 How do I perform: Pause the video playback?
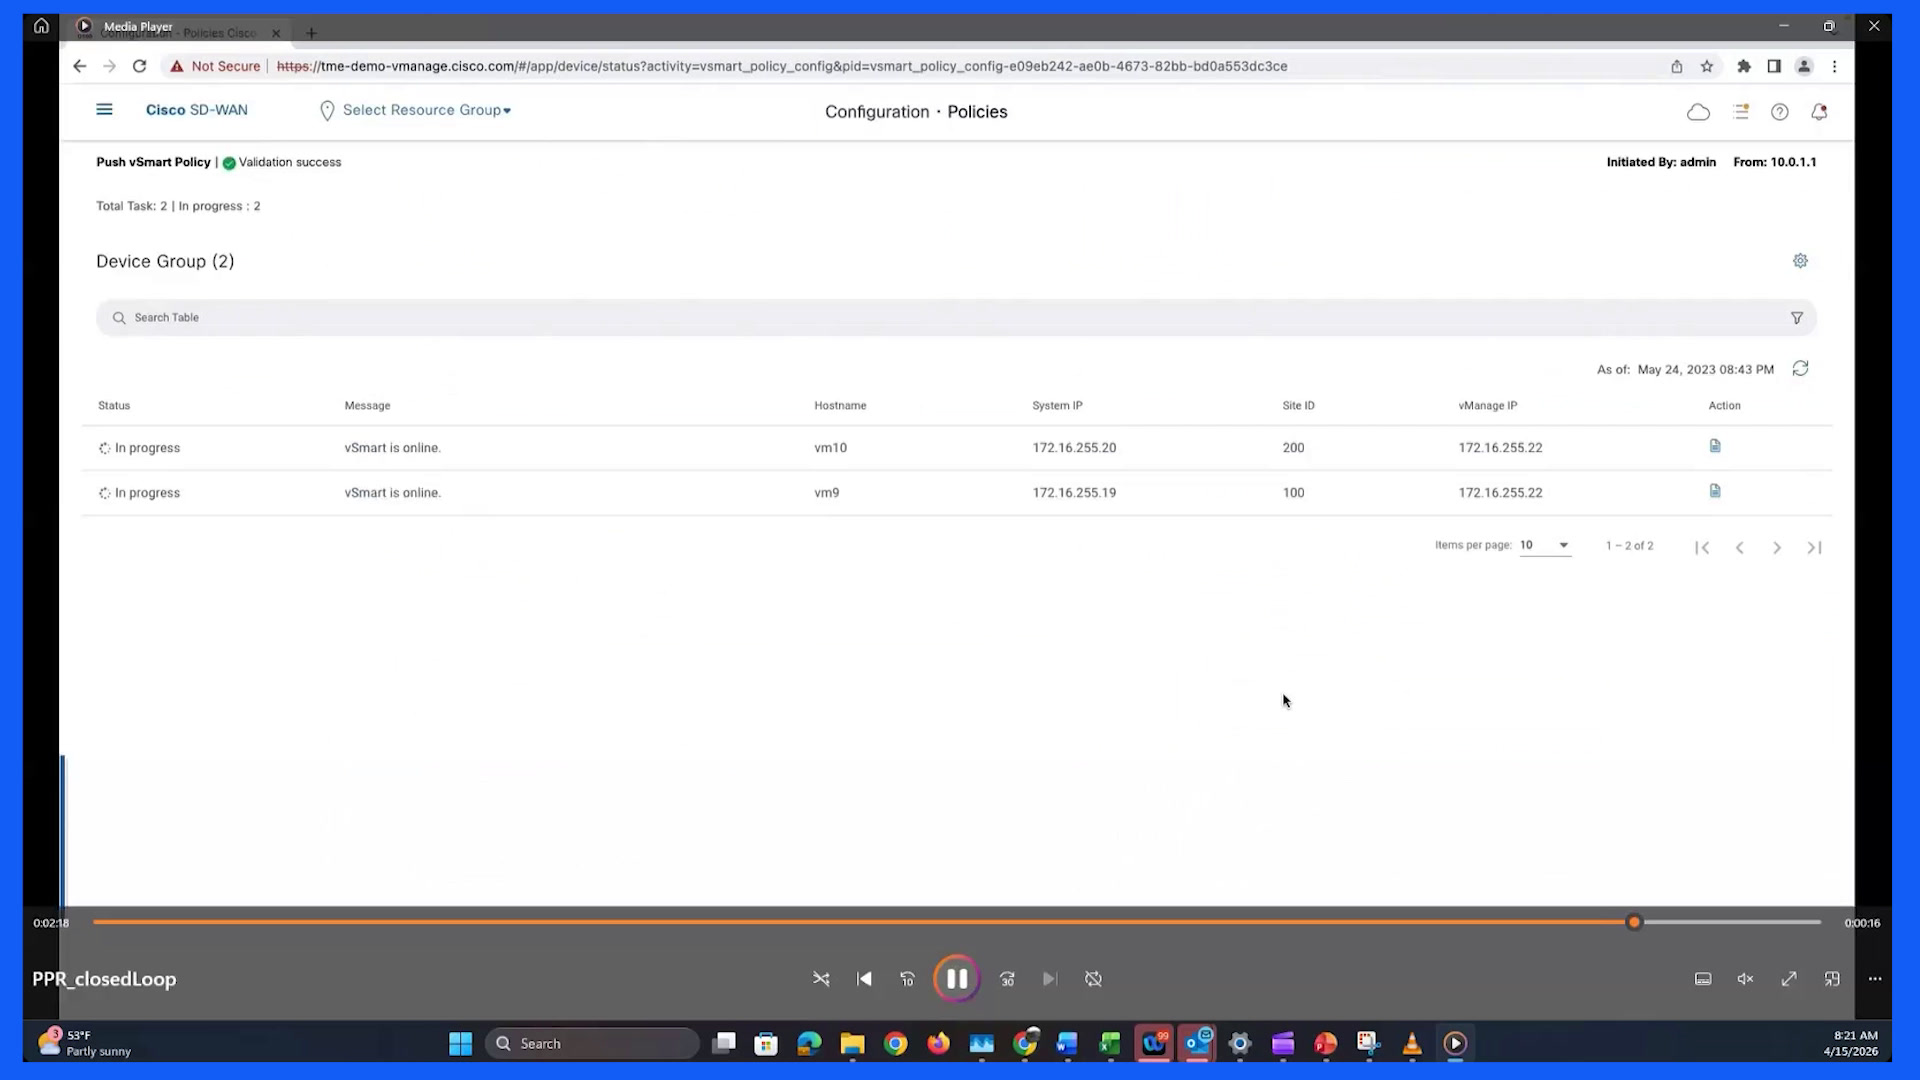click(957, 979)
